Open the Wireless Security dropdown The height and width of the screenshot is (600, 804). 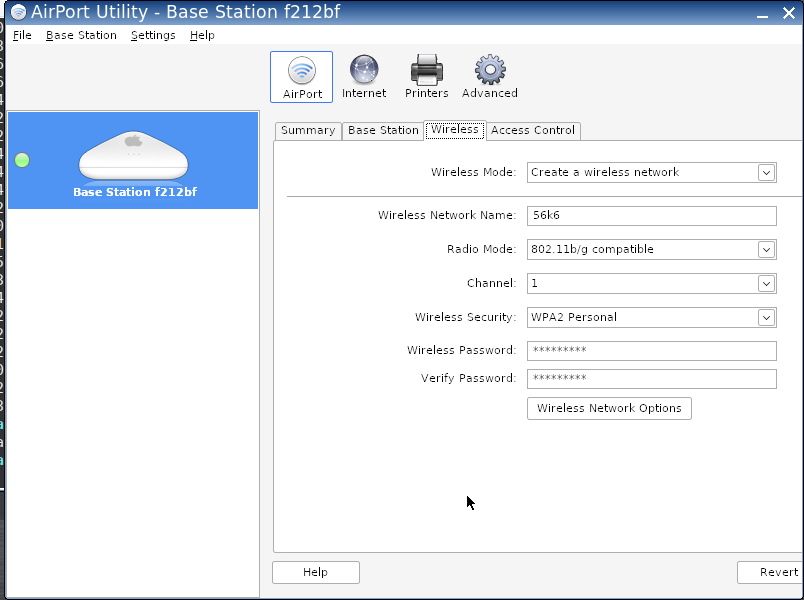[x=766, y=317]
